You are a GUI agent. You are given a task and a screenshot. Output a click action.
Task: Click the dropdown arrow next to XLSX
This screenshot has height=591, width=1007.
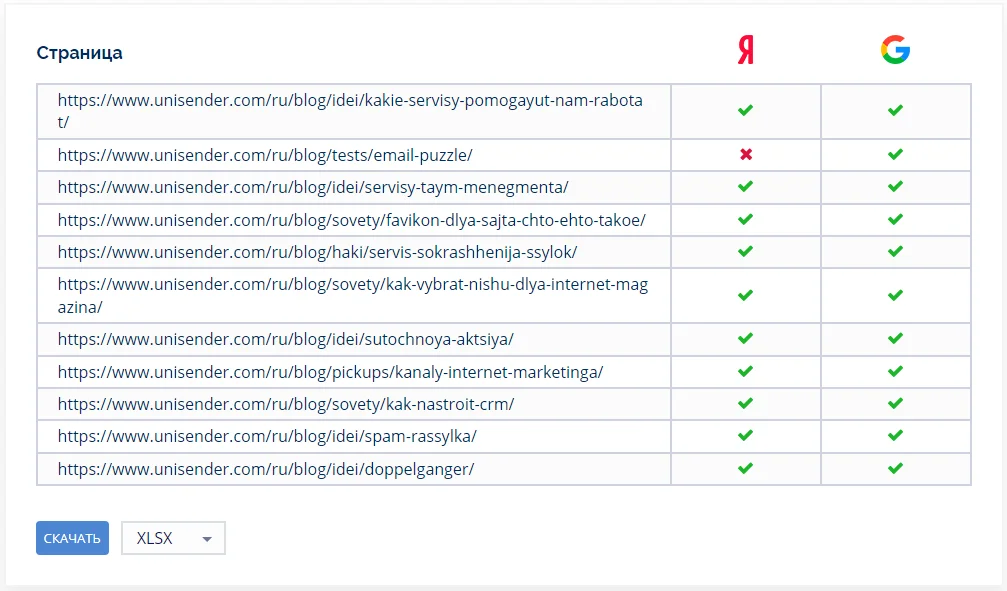pyautogui.click(x=207, y=539)
